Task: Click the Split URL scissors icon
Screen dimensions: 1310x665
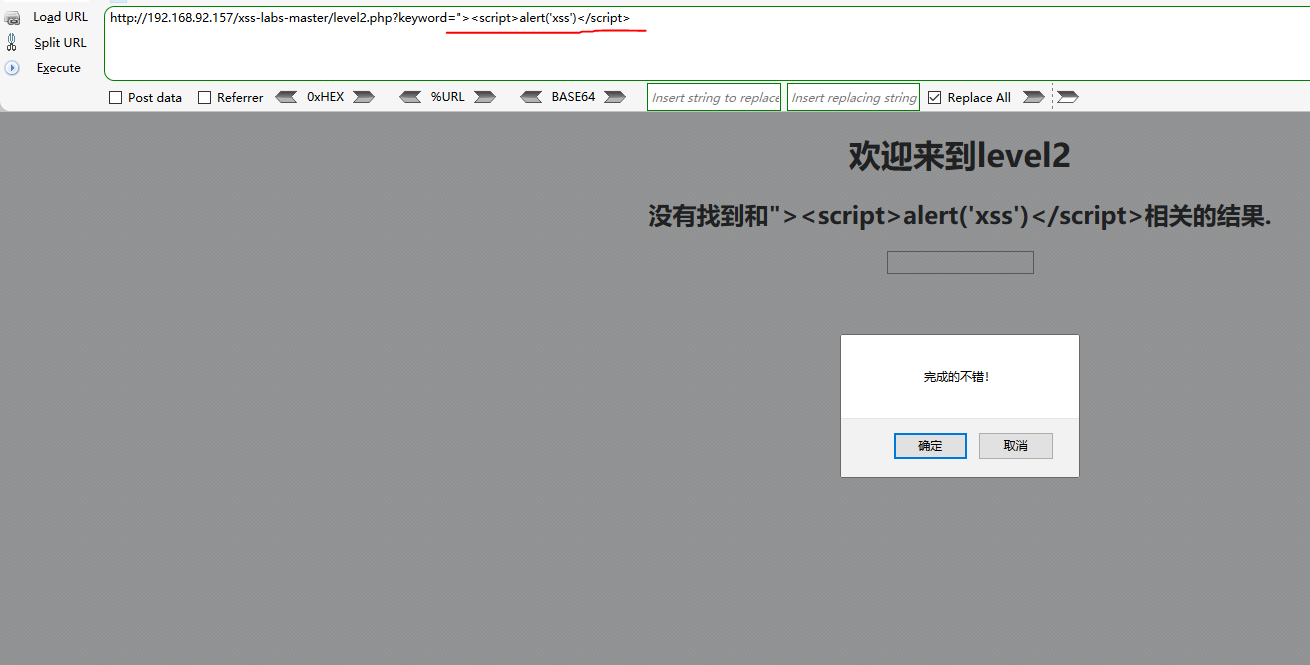Action: click(12, 42)
